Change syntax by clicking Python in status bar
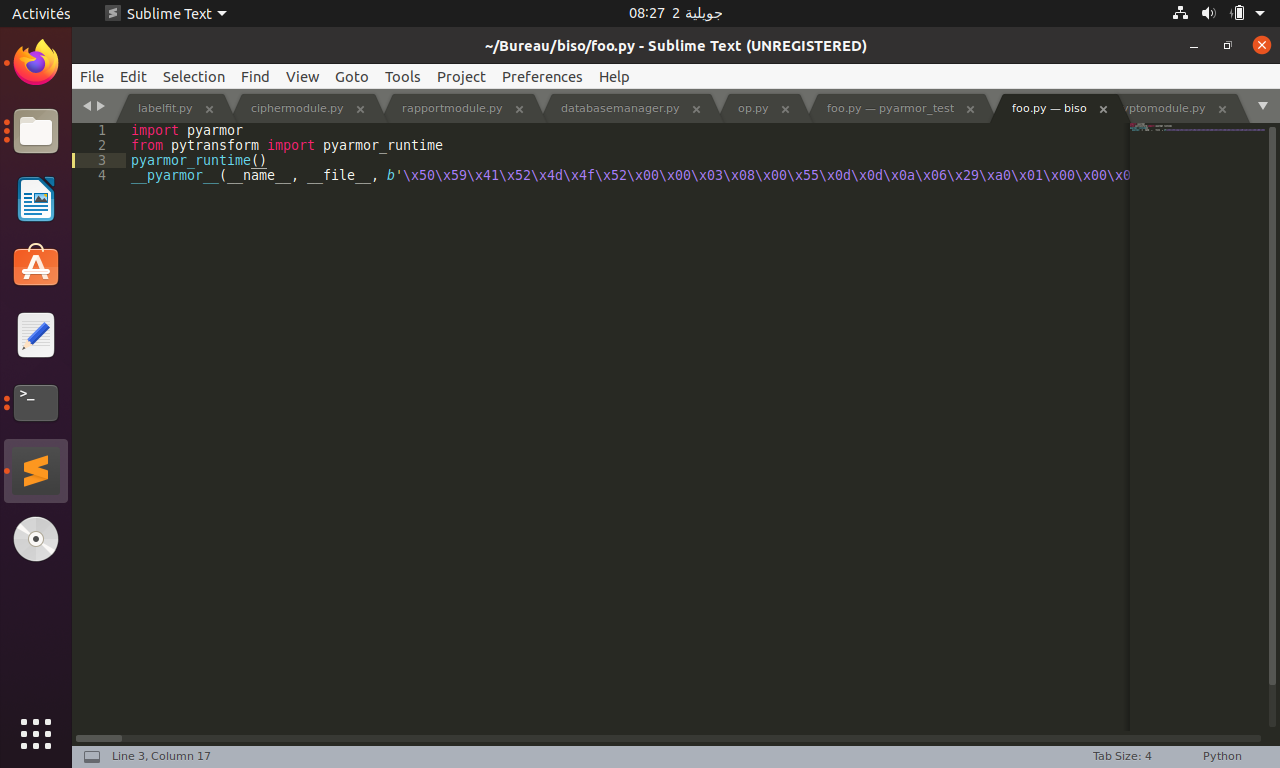The height and width of the screenshot is (768, 1280). (x=1222, y=756)
